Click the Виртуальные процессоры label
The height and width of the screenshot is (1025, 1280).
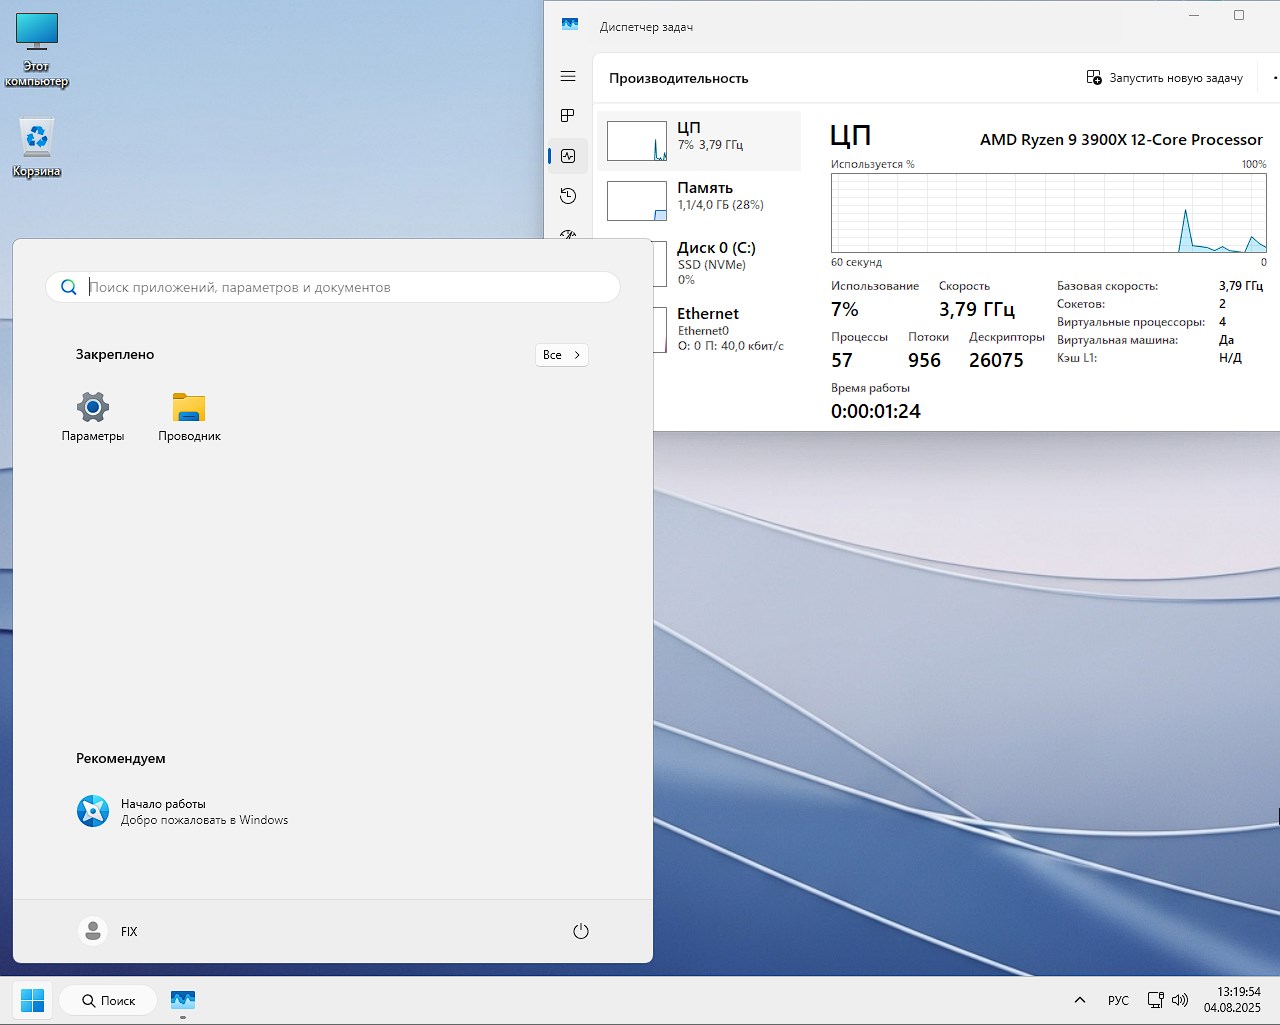coord(1131,322)
